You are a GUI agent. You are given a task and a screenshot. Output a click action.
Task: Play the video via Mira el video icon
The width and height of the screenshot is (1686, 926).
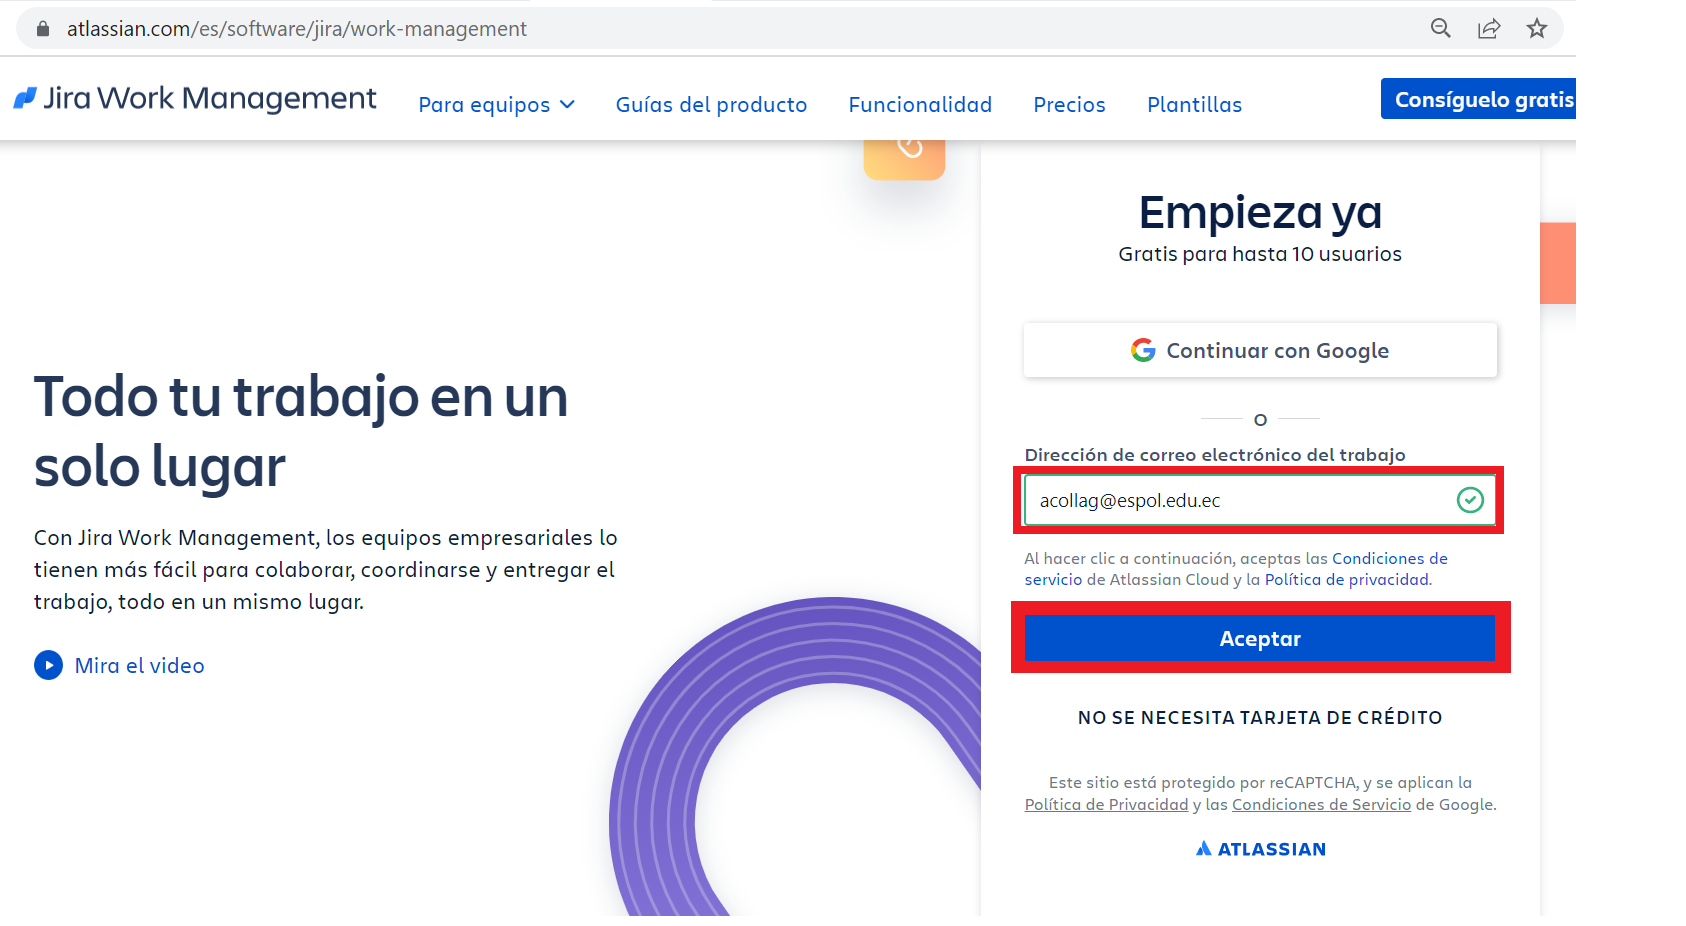(48, 665)
